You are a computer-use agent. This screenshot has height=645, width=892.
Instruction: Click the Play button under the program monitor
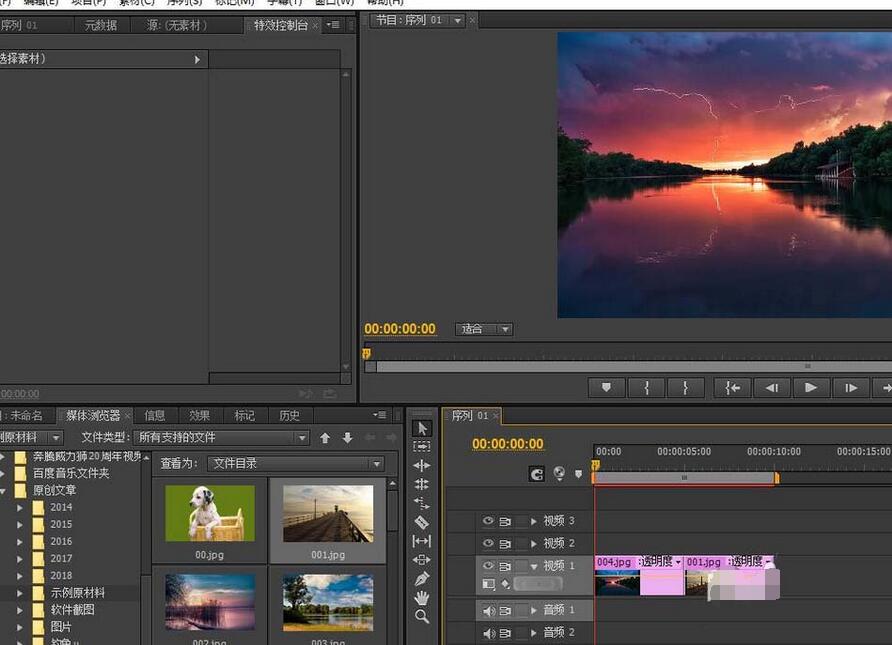812,388
